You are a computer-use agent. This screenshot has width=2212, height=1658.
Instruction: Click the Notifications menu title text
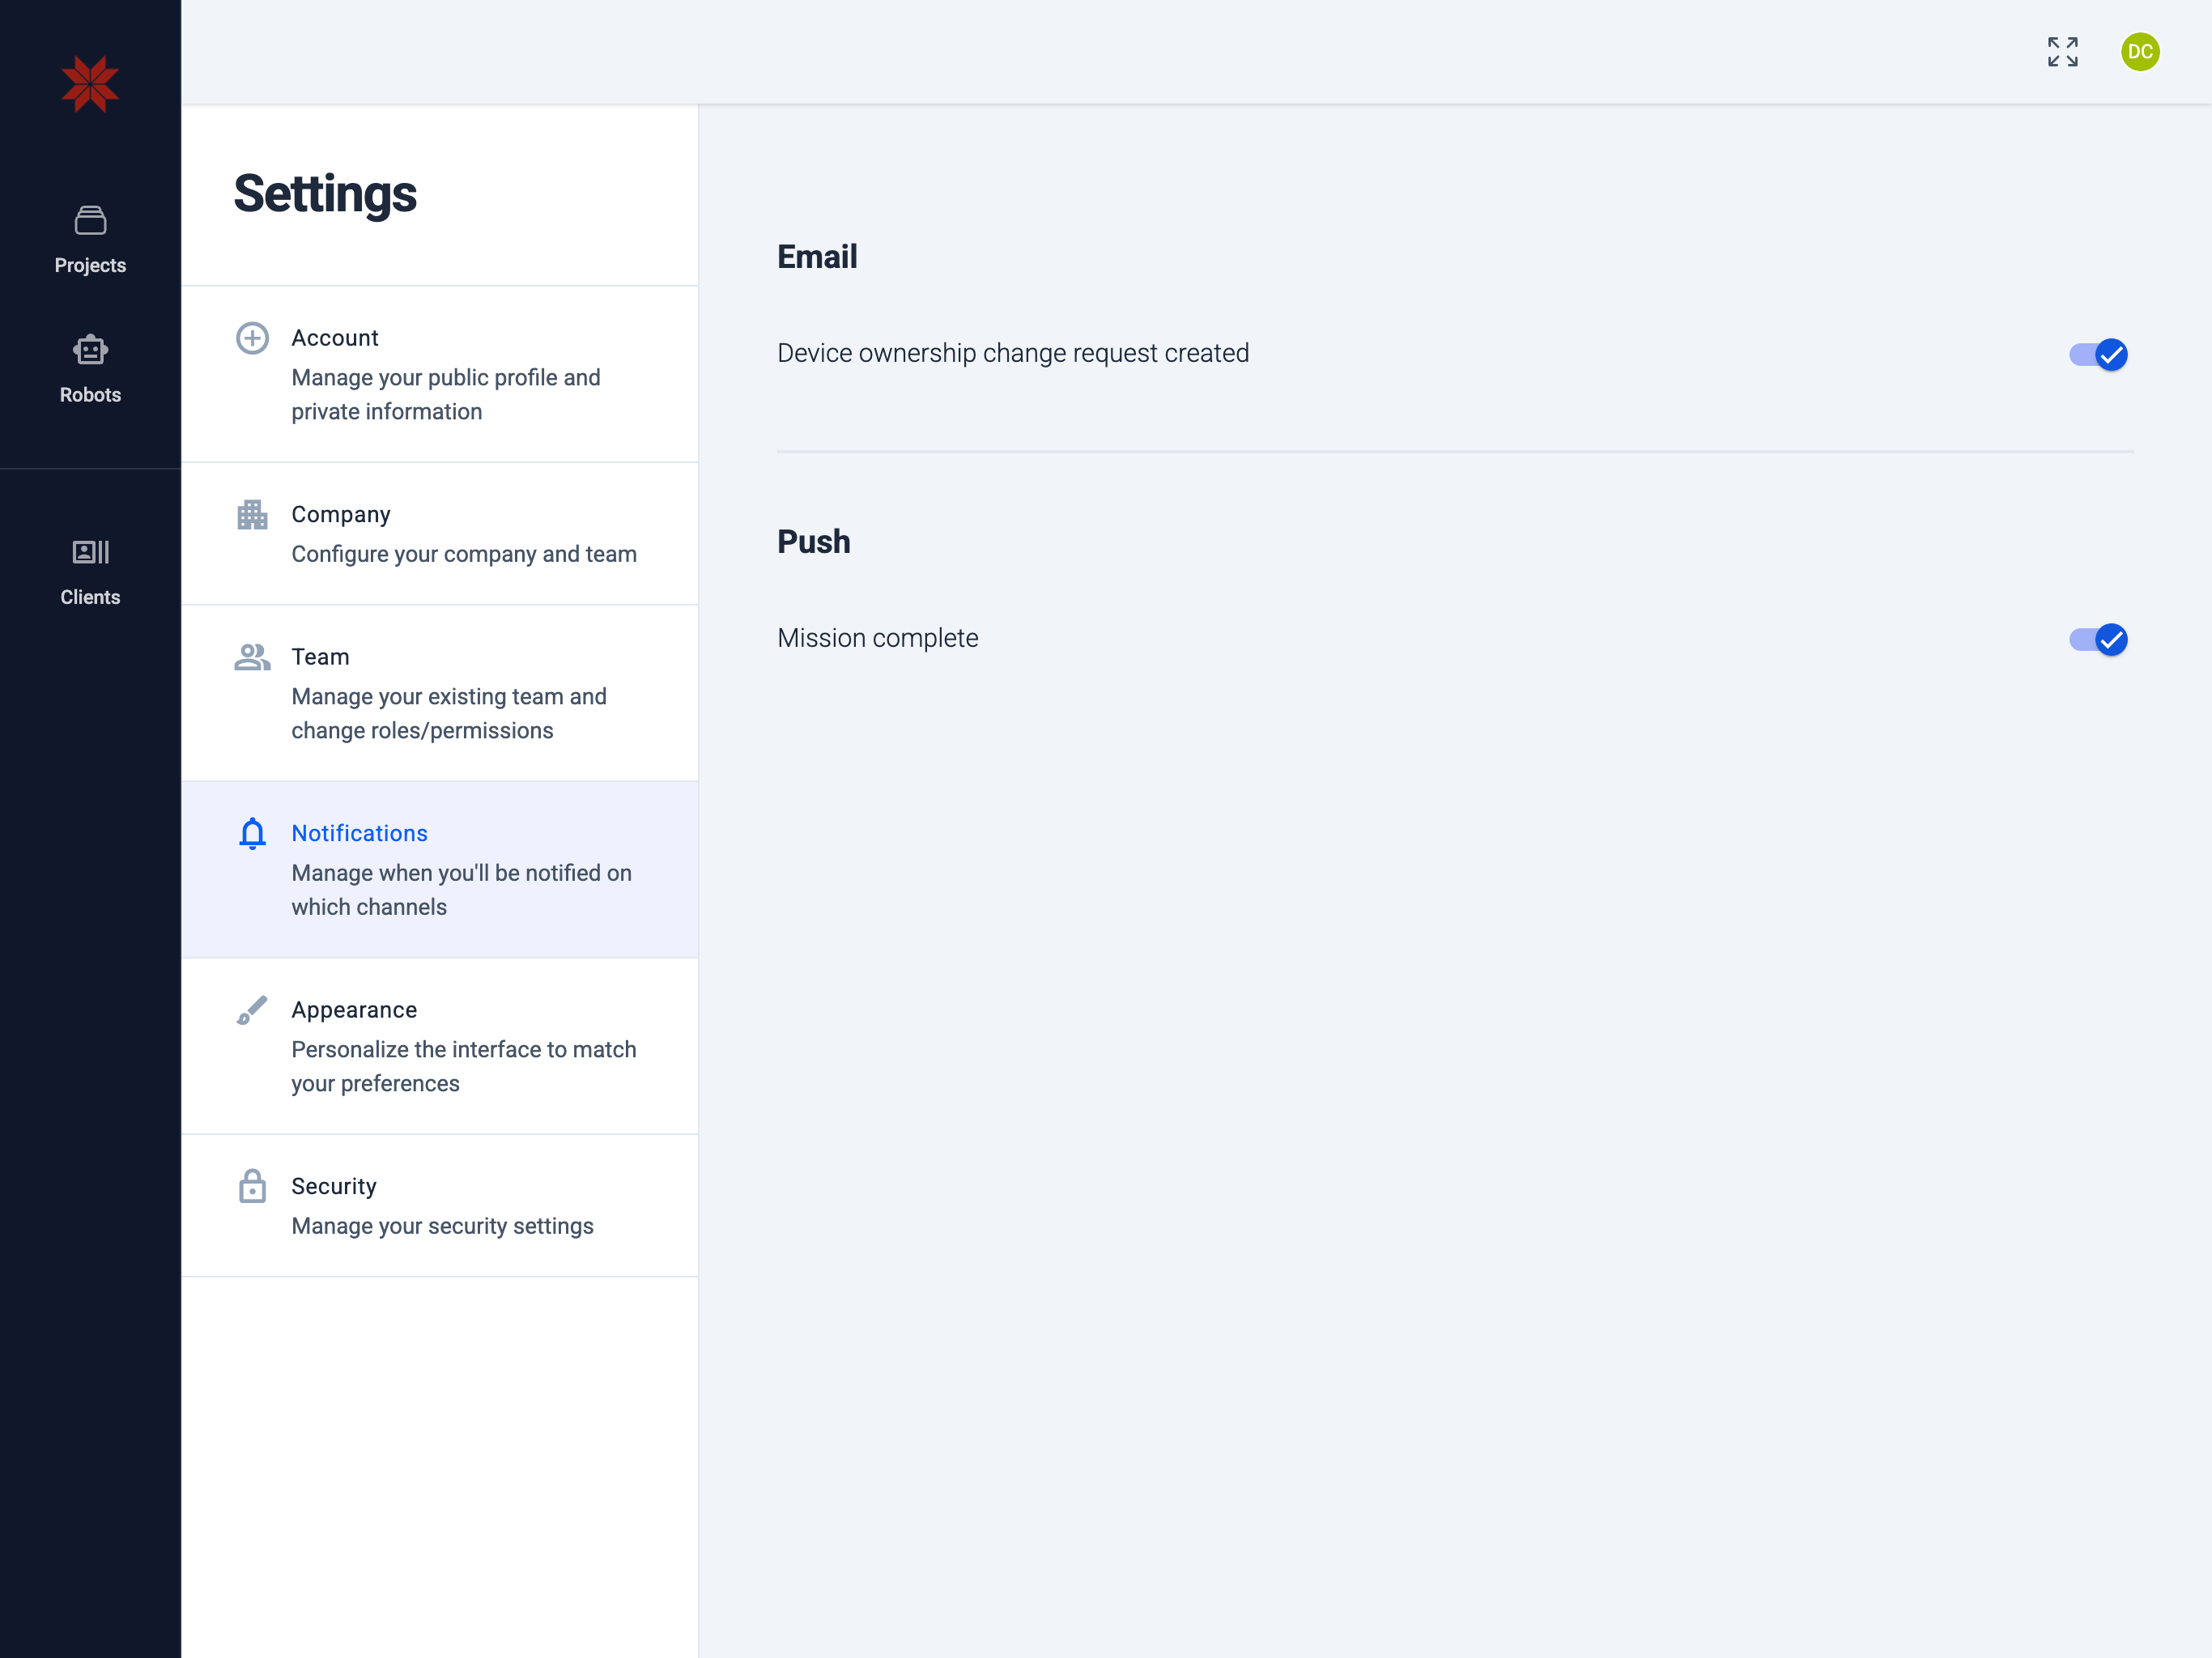click(359, 833)
